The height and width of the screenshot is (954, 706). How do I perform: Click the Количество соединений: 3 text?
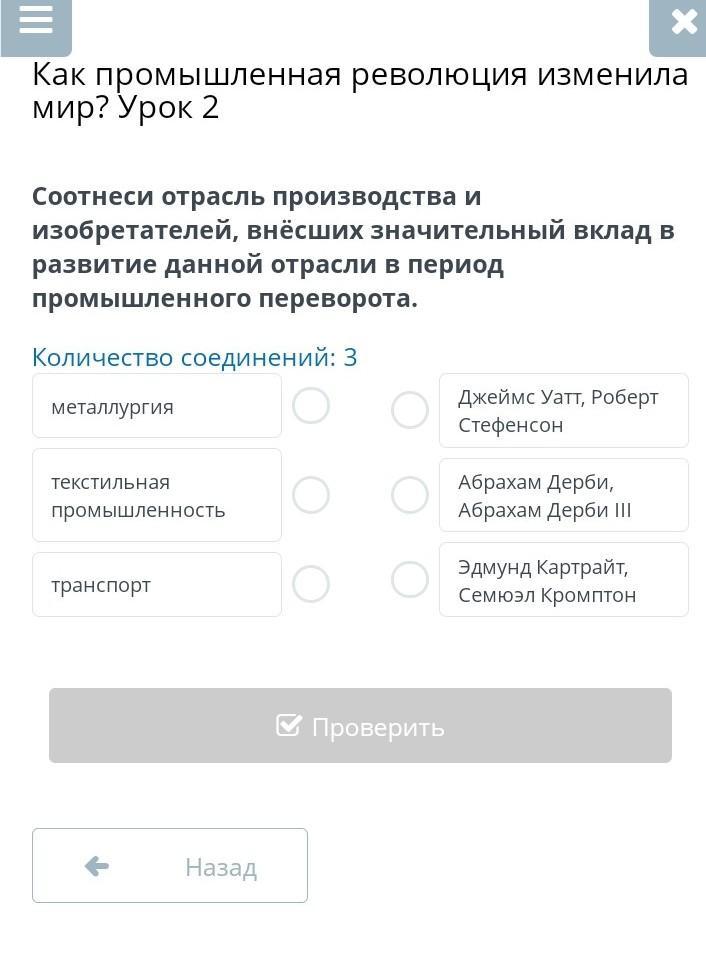coord(194,357)
